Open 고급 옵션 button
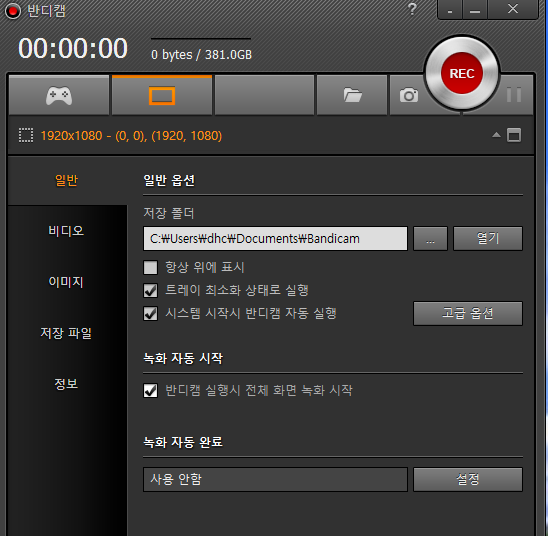 point(468,313)
